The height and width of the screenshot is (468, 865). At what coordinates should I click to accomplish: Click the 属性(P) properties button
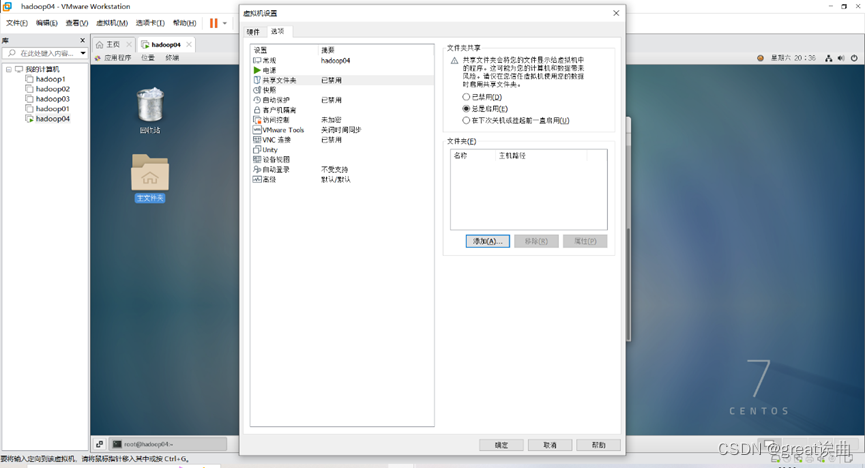click(585, 241)
